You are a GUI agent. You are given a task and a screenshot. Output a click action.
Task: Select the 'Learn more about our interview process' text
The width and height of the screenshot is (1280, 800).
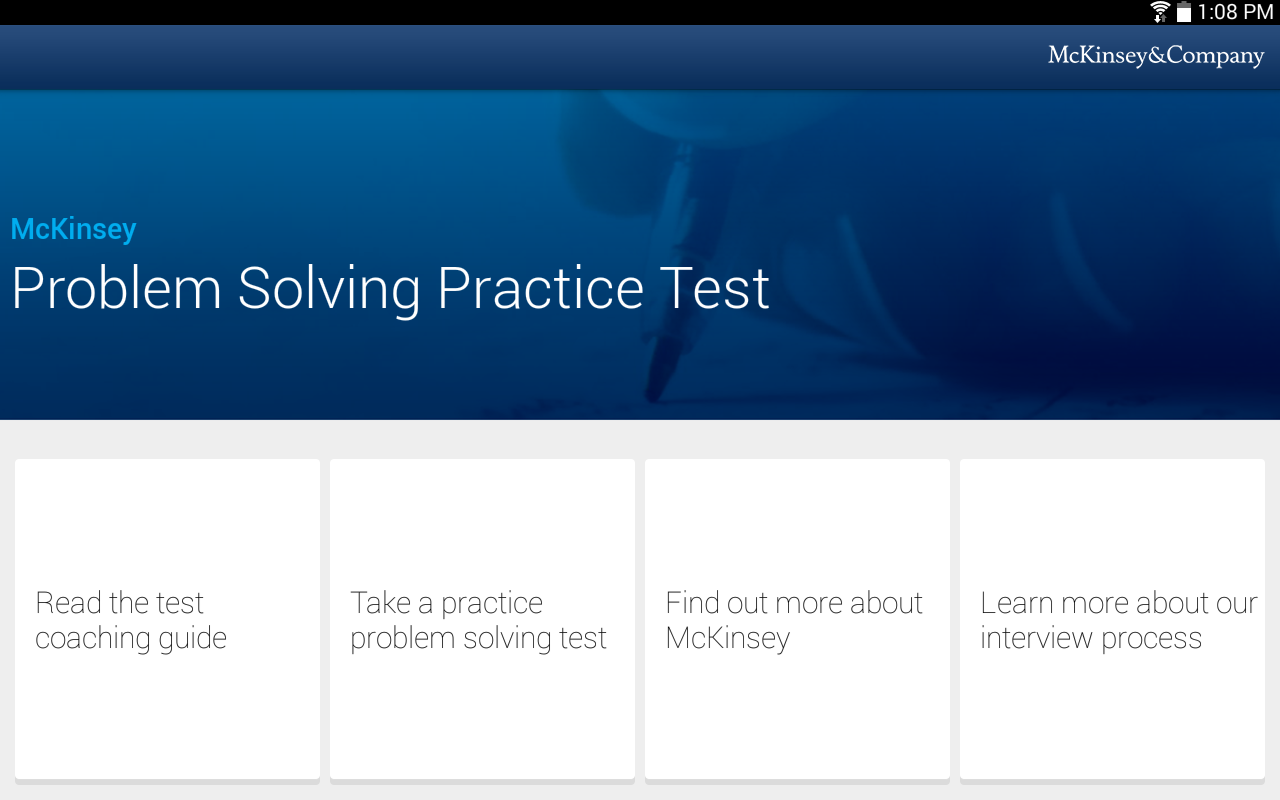[x=1119, y=620]
